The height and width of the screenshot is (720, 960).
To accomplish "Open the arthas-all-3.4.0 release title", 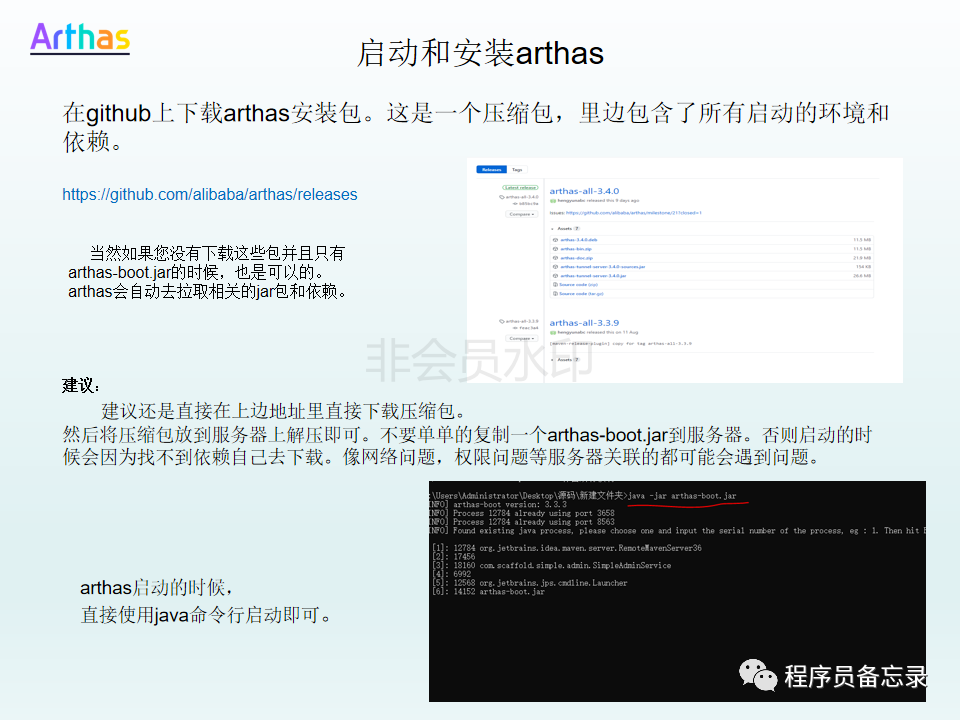I will (x=584, y=191).
